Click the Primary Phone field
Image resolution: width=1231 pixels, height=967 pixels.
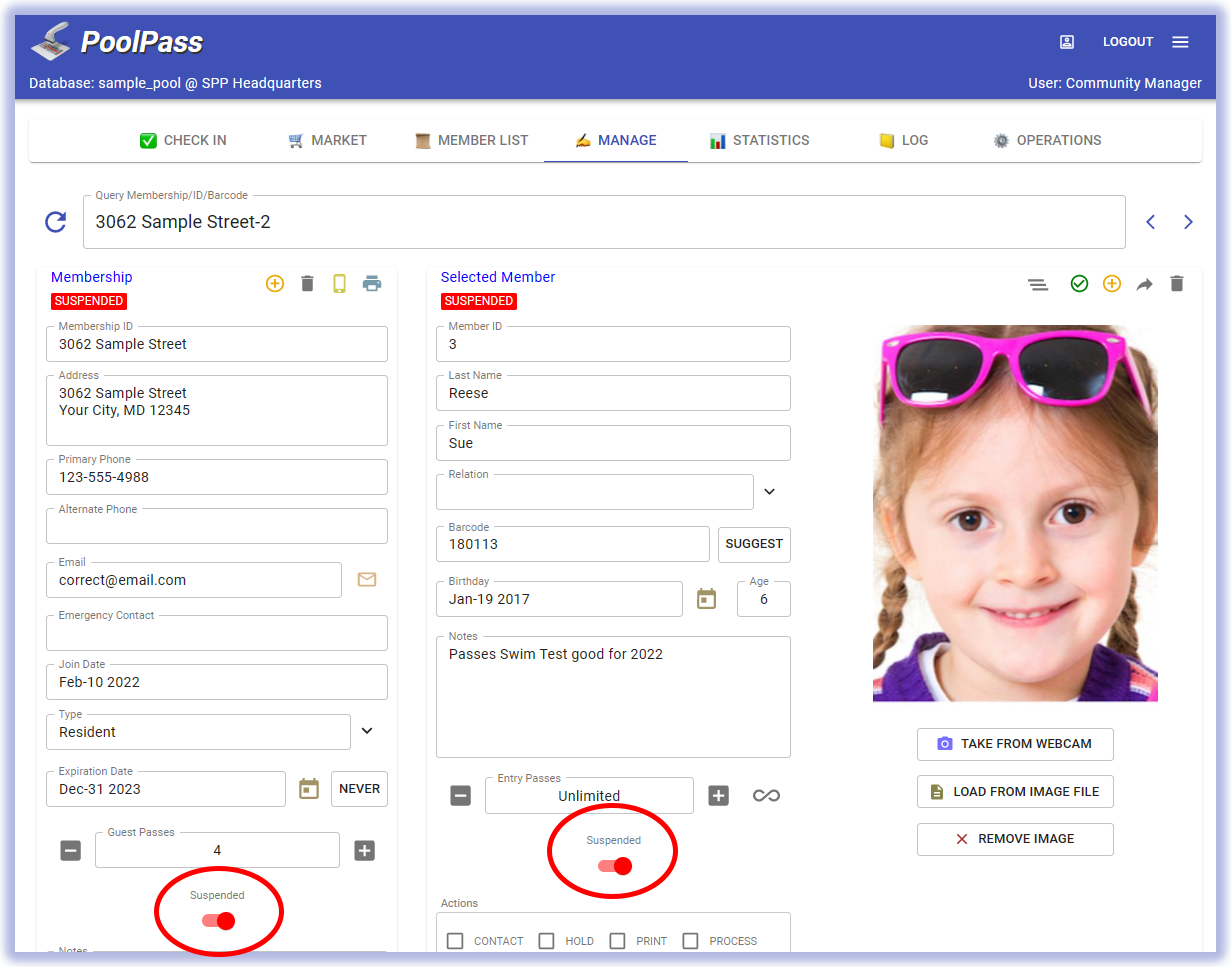(217, 477)
